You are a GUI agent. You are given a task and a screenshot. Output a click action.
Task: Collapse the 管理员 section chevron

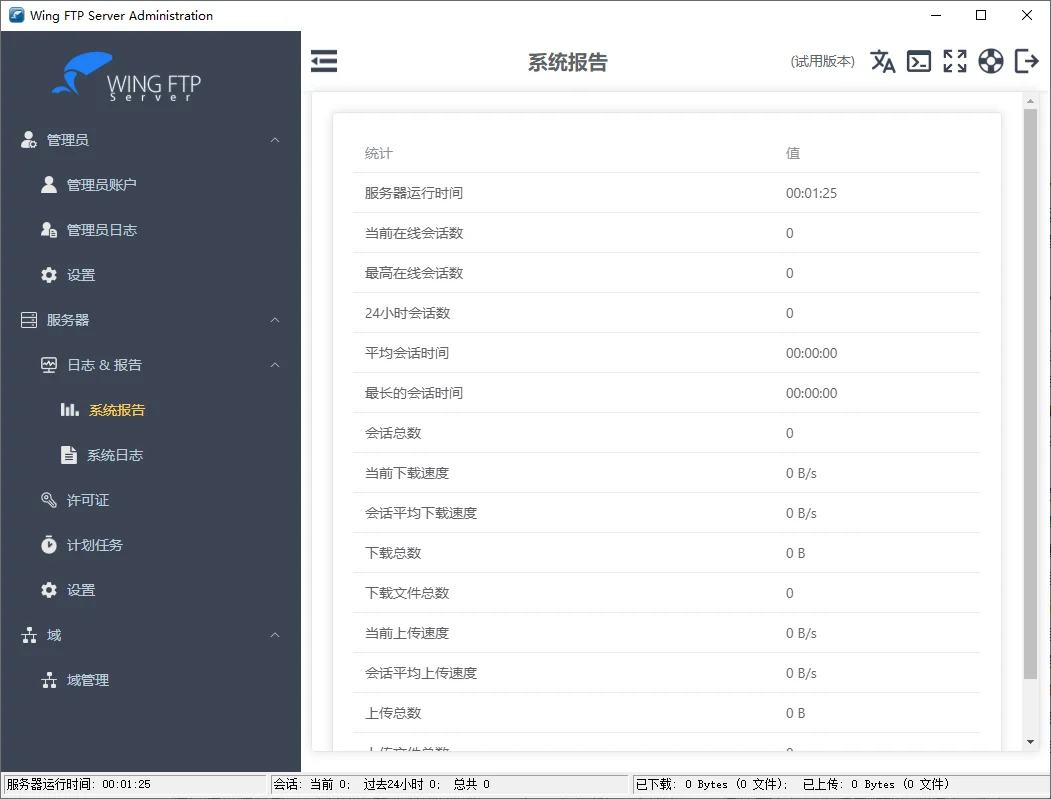pyautogui.click(x=275, y=139)
